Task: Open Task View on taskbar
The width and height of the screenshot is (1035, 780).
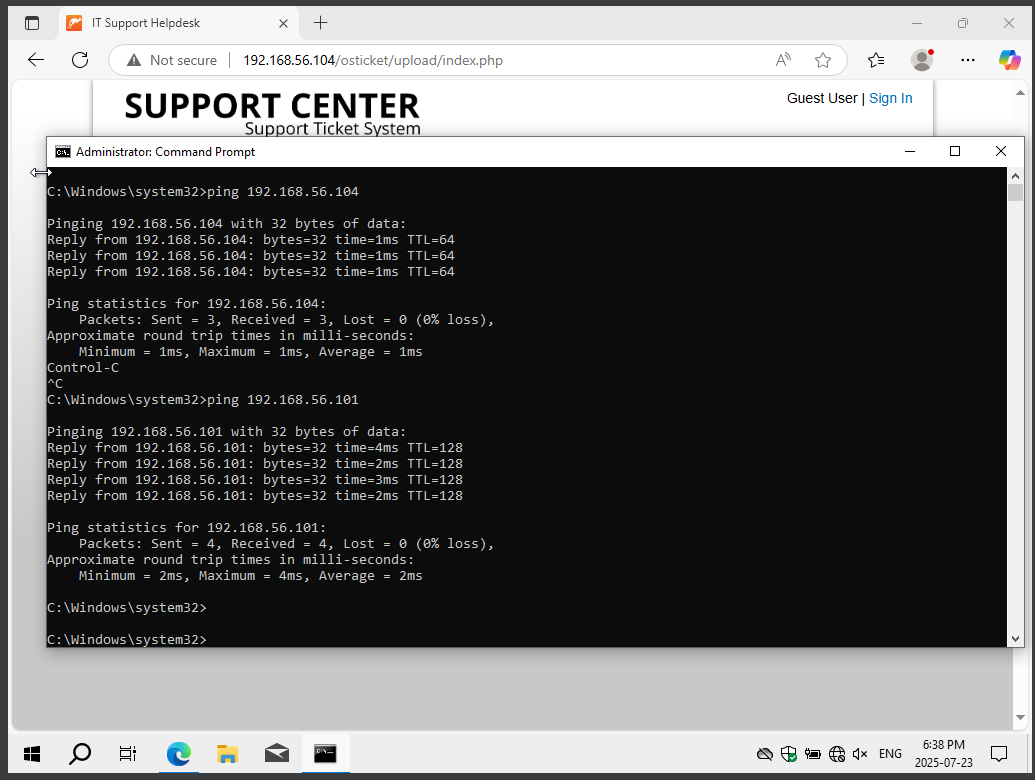Action: [x=127, y=754]
